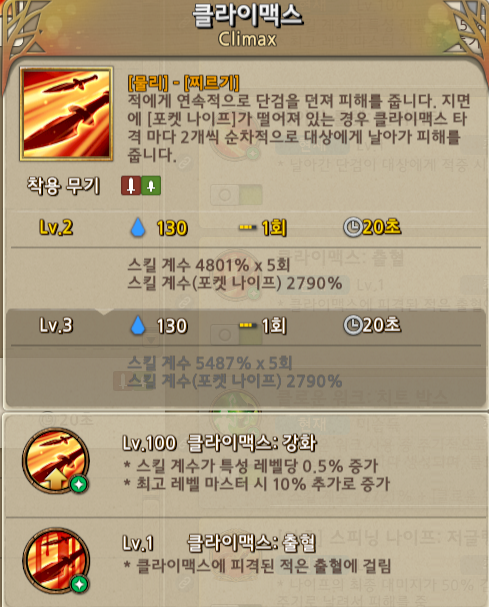Click the 스킬 계수 4801% x 5회 text
The width and height of the screenshot is (489, 607).
(209, 265)
